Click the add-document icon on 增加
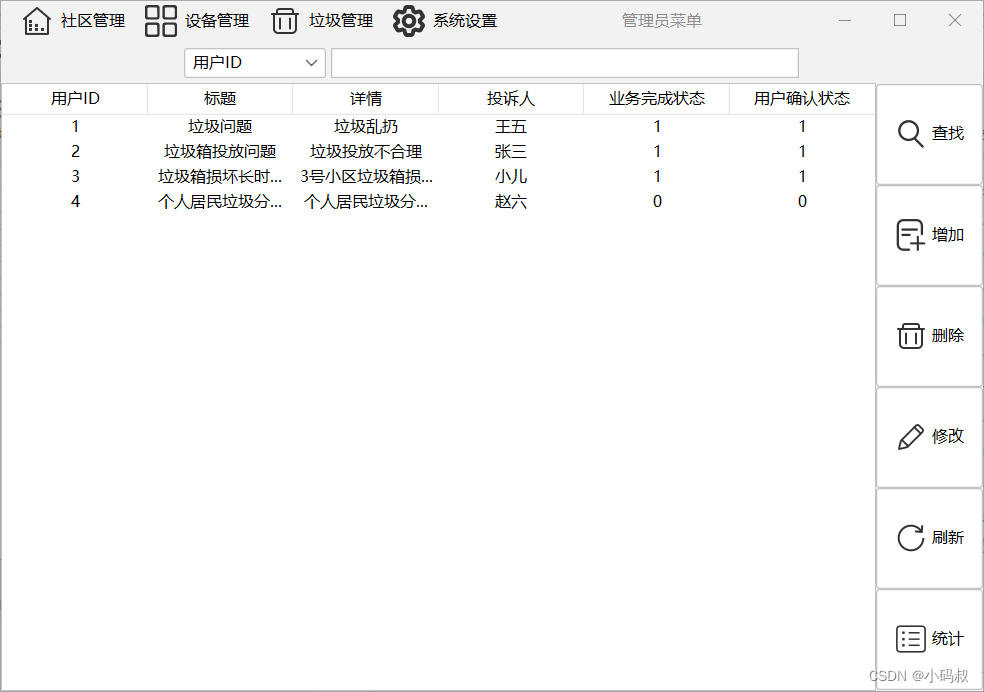Viewport: 984px width, 692px height. (x=910, y=235)
